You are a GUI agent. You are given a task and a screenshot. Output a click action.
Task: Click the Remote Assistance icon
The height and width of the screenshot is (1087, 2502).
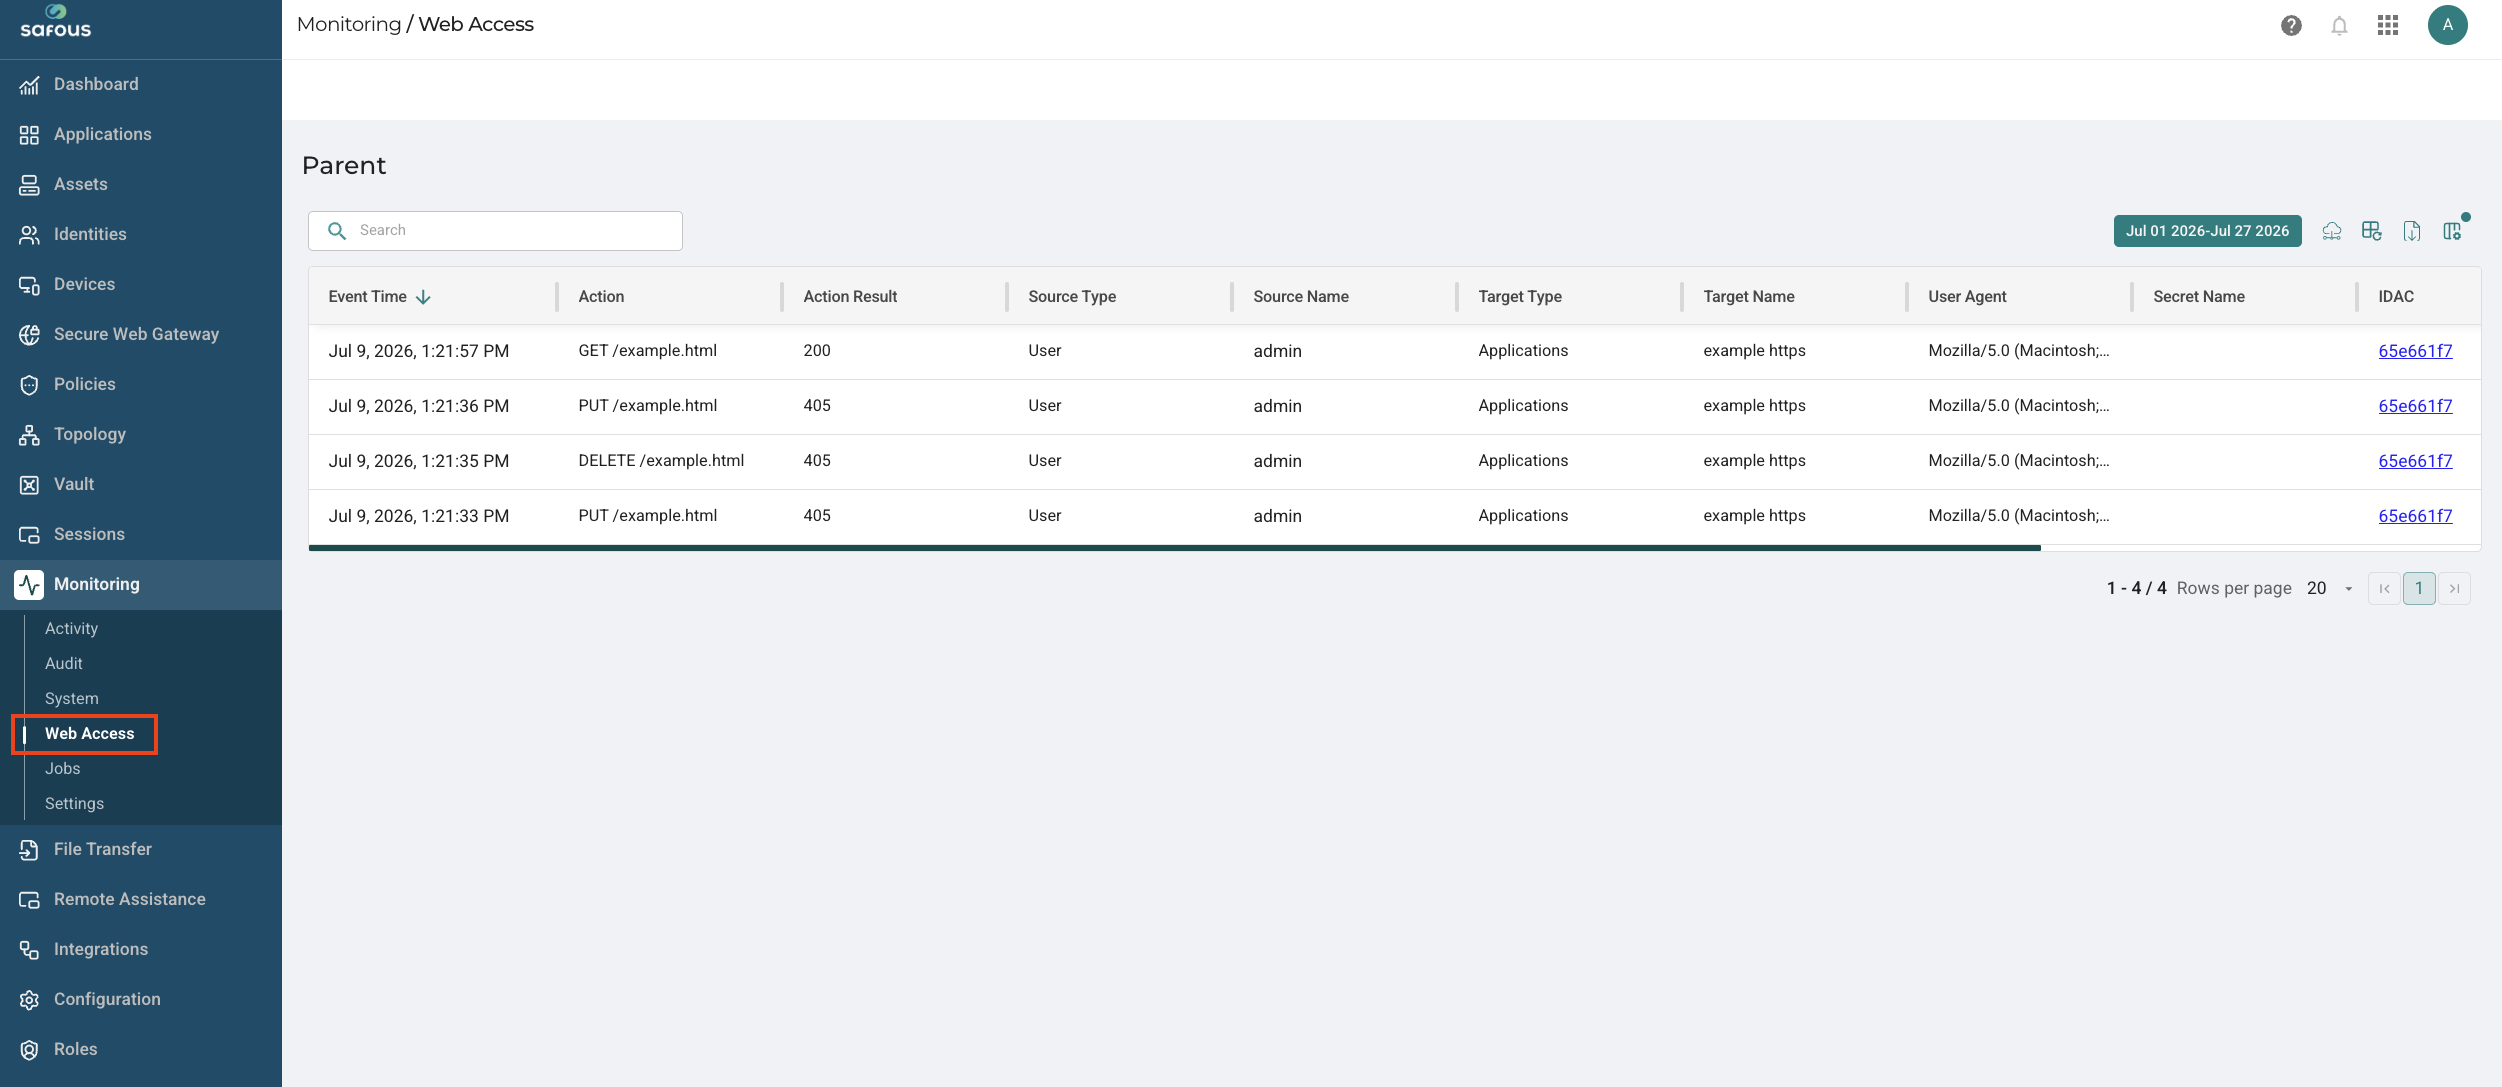29,900
